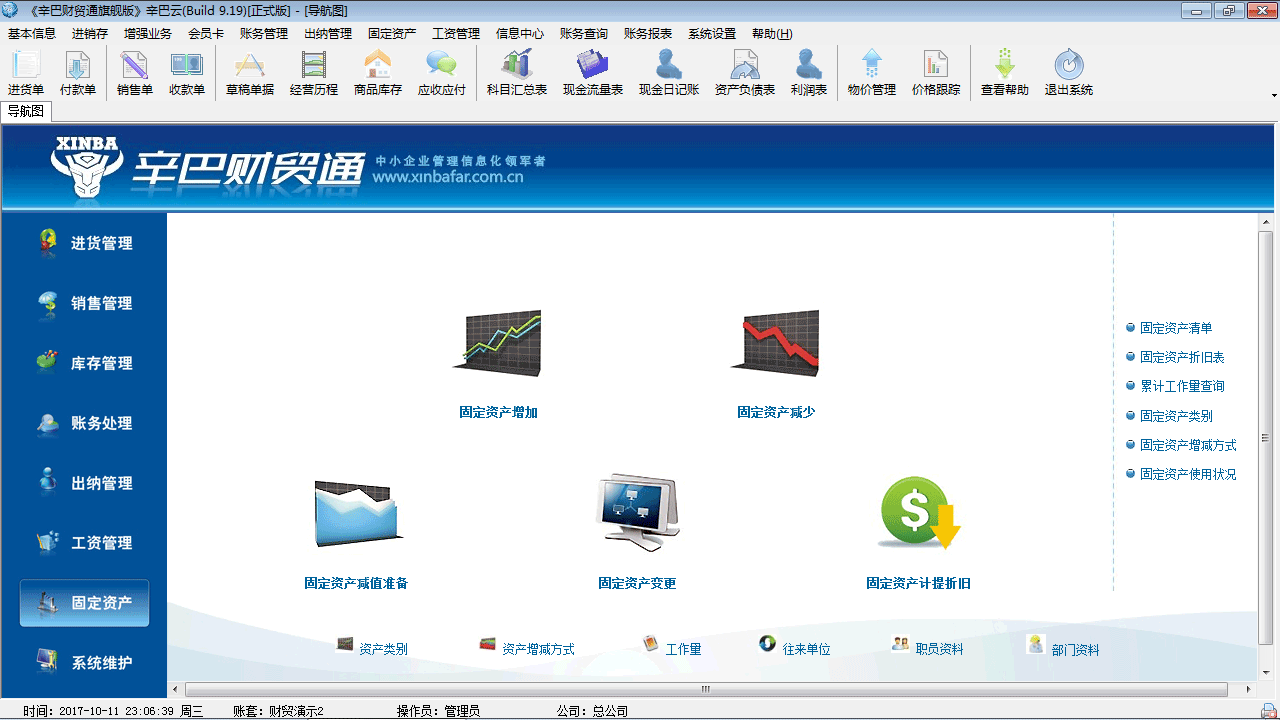1280x720 pixels.
Task: Open 商品库存 house icon
Action: [x=378, y=73]
